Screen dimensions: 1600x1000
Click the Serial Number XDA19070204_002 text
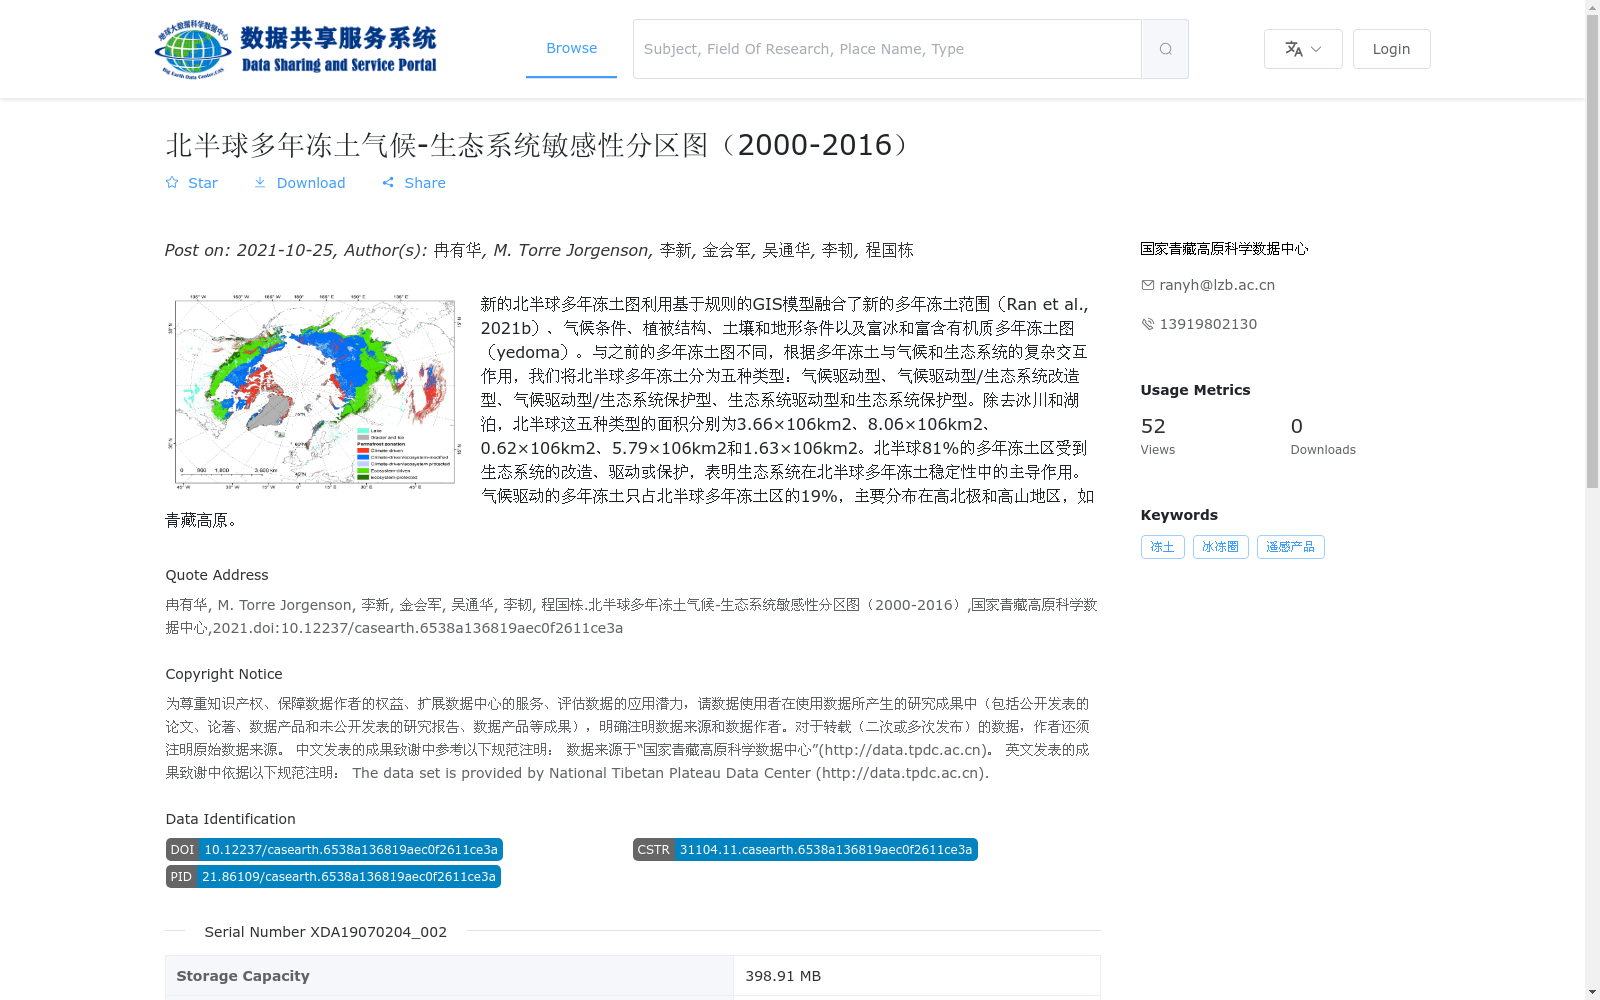click(x=325, y=932)
